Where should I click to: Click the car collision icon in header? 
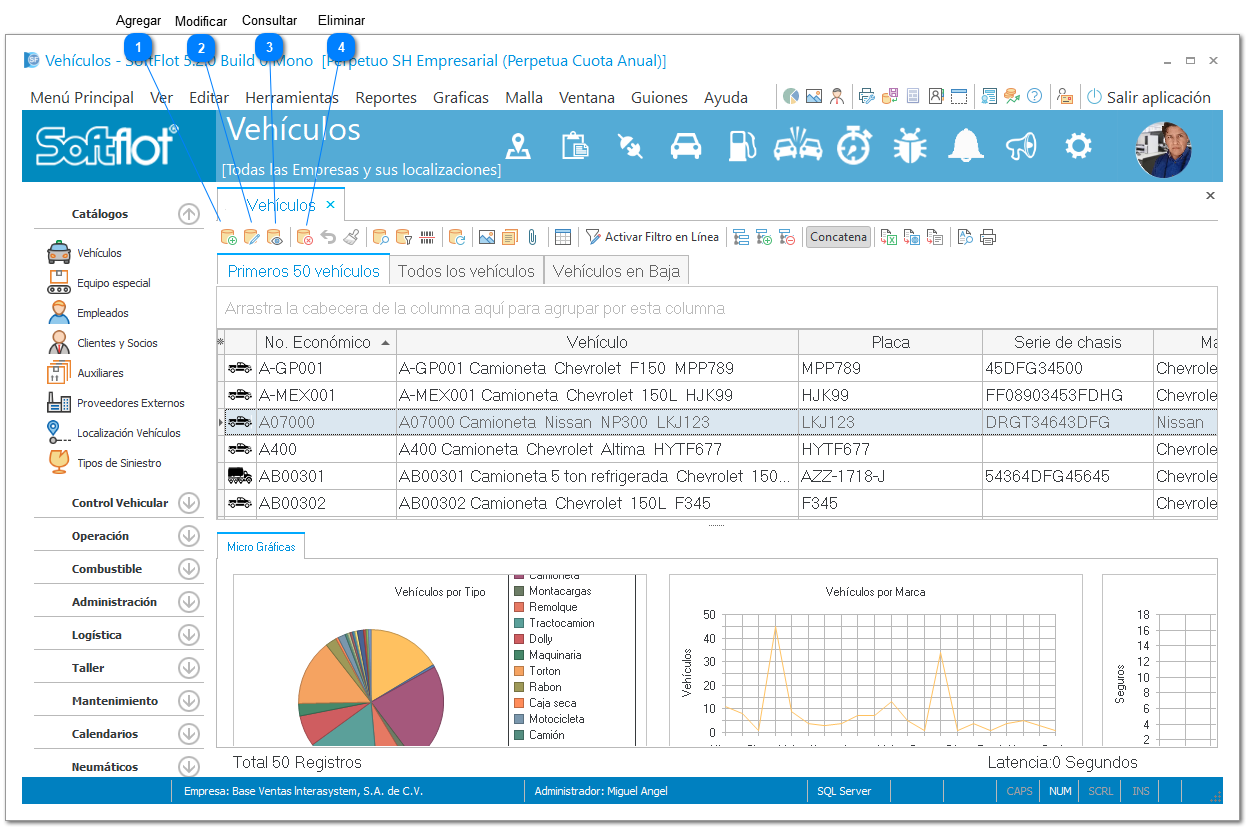pyautogui.click(x=797, y=146)
